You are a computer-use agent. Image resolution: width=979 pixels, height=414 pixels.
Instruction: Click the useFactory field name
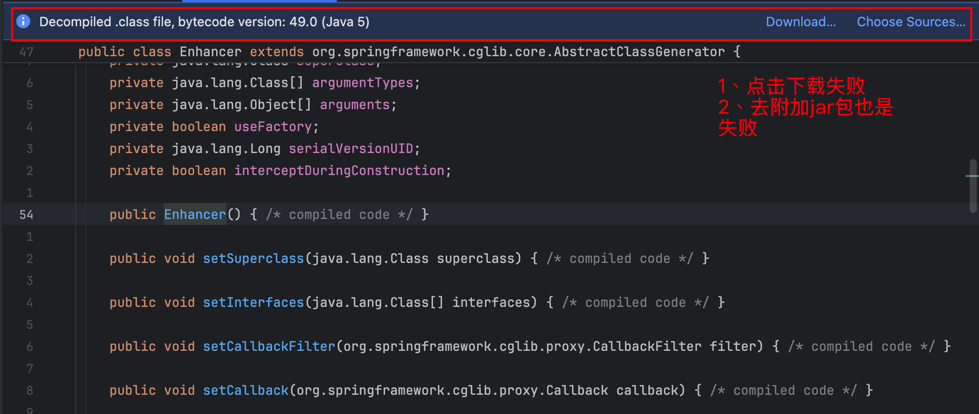click(276, 127)
